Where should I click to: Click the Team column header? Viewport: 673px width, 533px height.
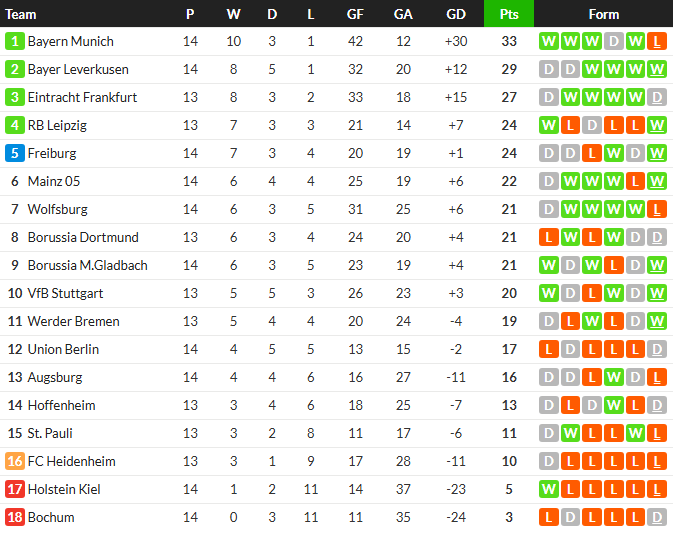[x=21, y=14]
